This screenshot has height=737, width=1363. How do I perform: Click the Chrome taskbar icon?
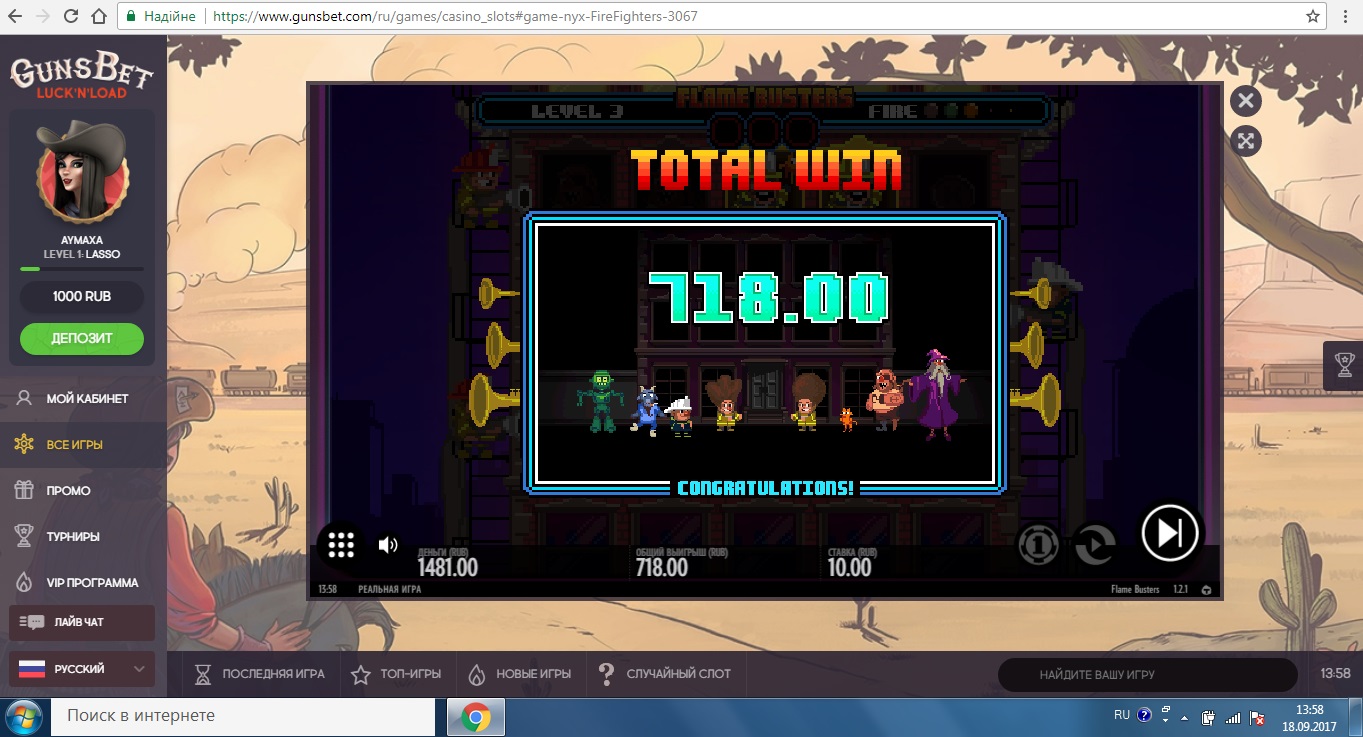point(475,717)
